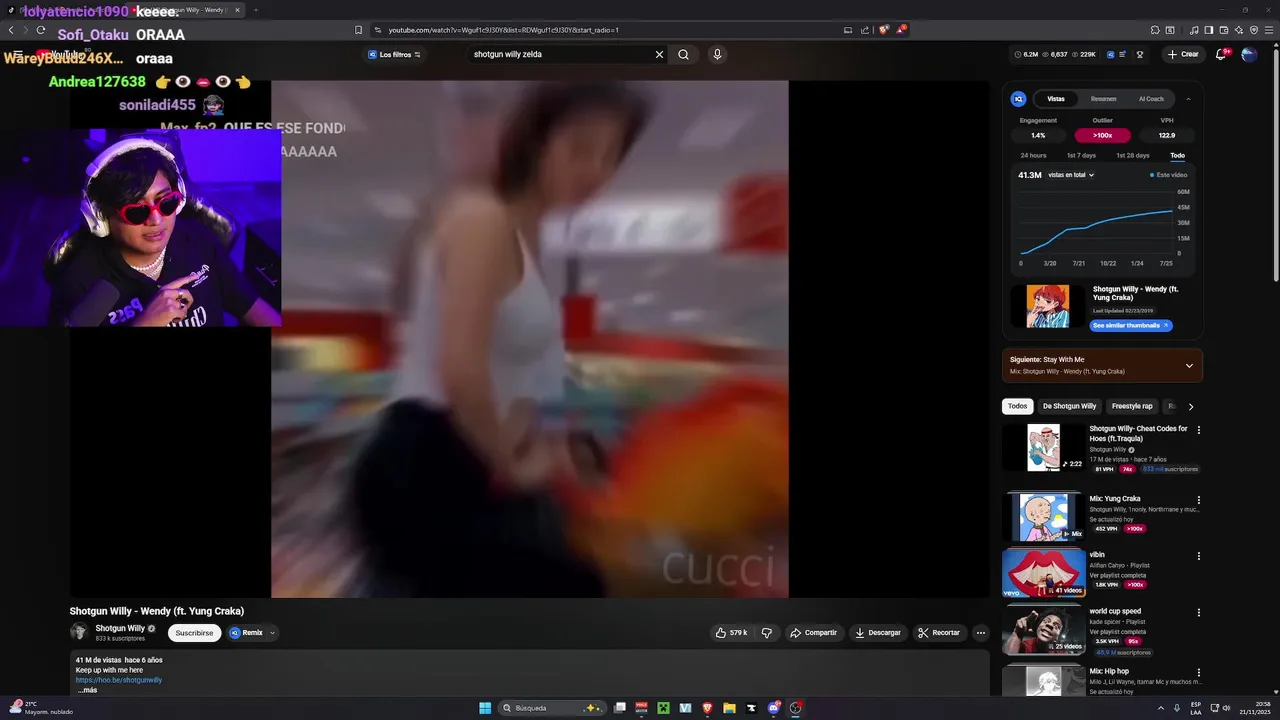The width and height of the screenshot is (1280, 720).
Task: Open the three-dot more actions menu
Action: click(981, 632)
